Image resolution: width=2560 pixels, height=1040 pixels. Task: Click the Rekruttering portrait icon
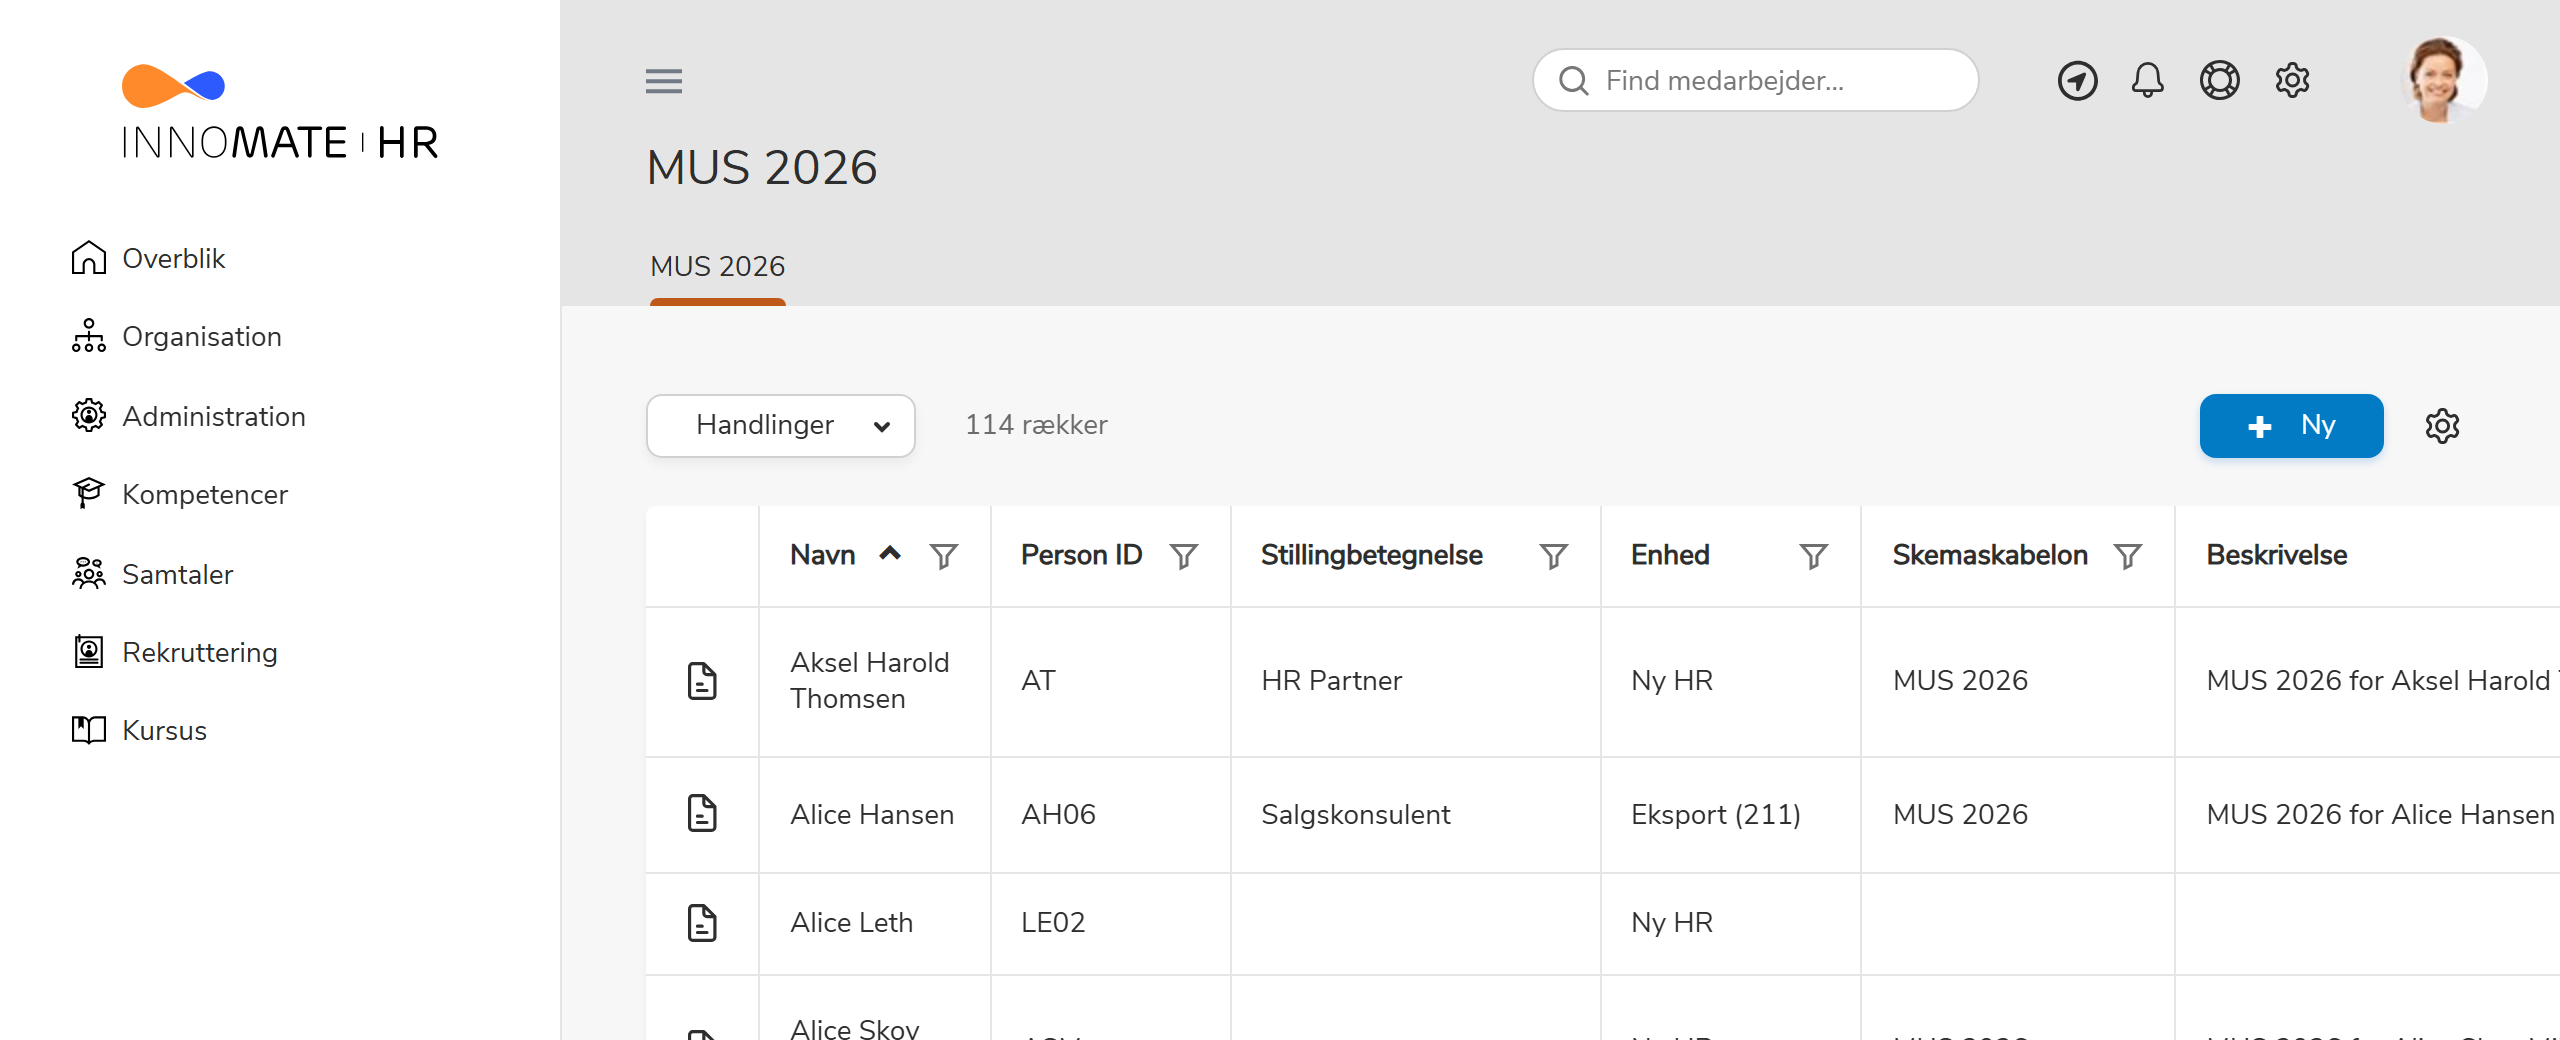tap(89, 652)
